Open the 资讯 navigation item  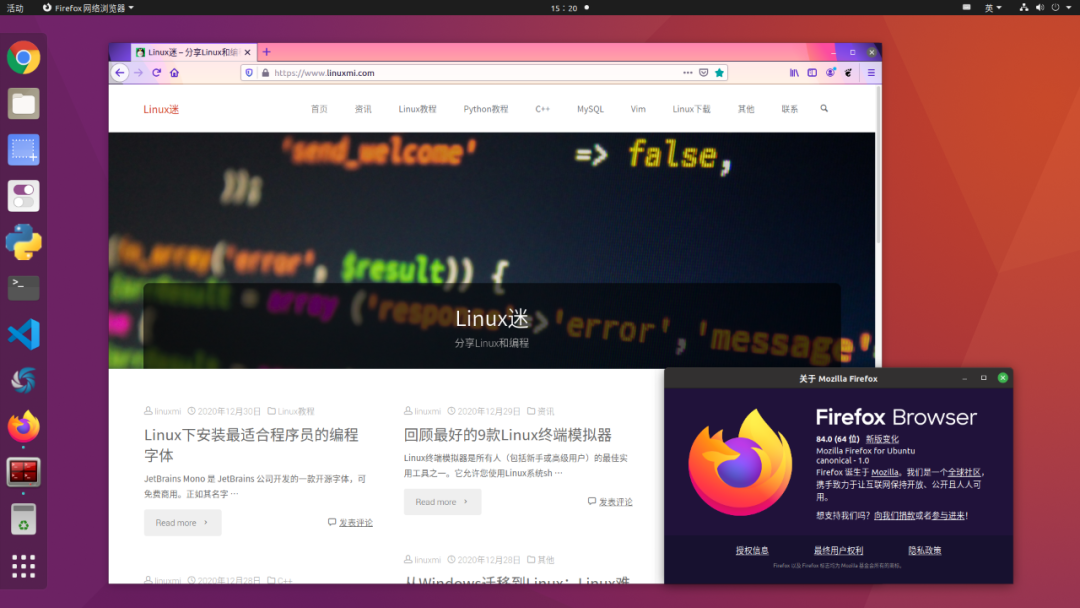click(x=363, y=109)
